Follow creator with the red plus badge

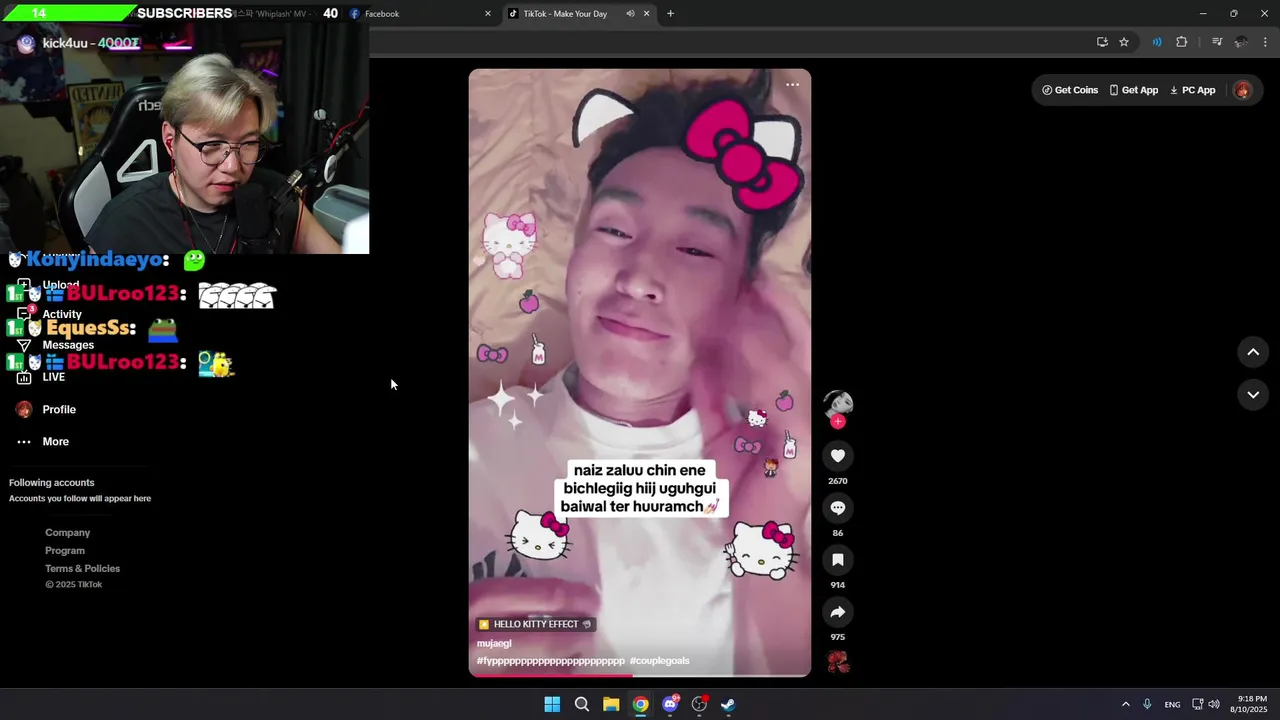tap(838, 422)
